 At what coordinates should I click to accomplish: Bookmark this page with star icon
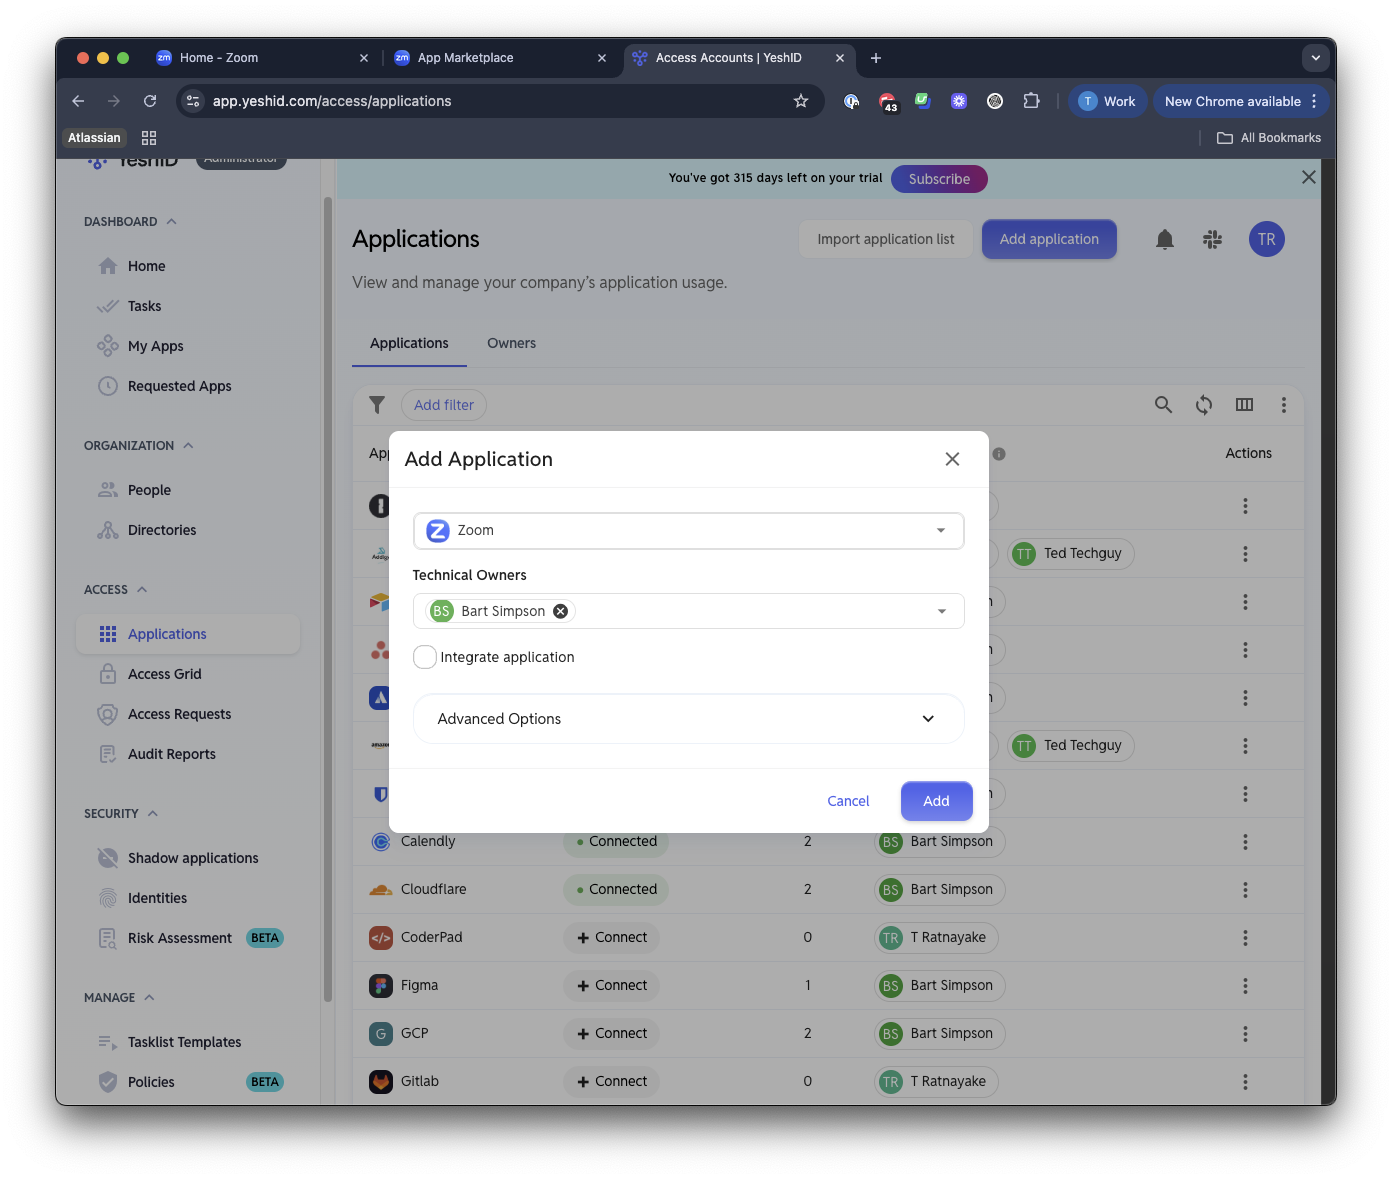click(801, 101)
